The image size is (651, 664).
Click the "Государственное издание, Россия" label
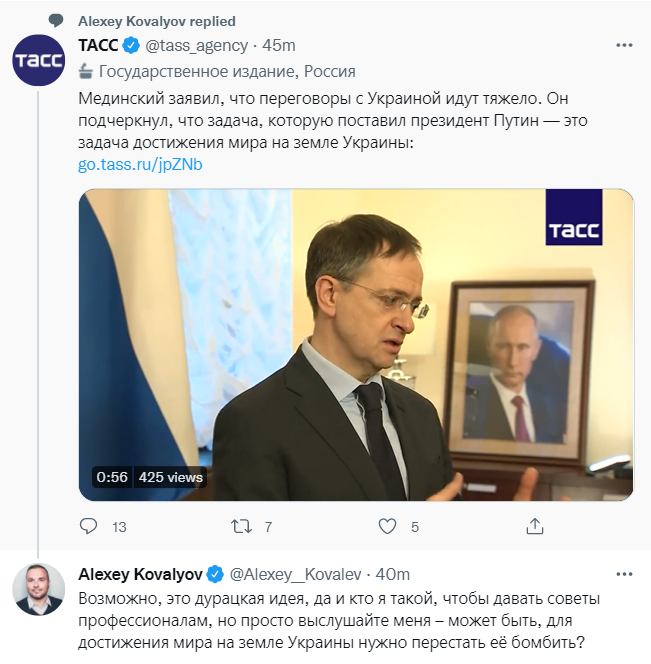(x=225, y=72)
